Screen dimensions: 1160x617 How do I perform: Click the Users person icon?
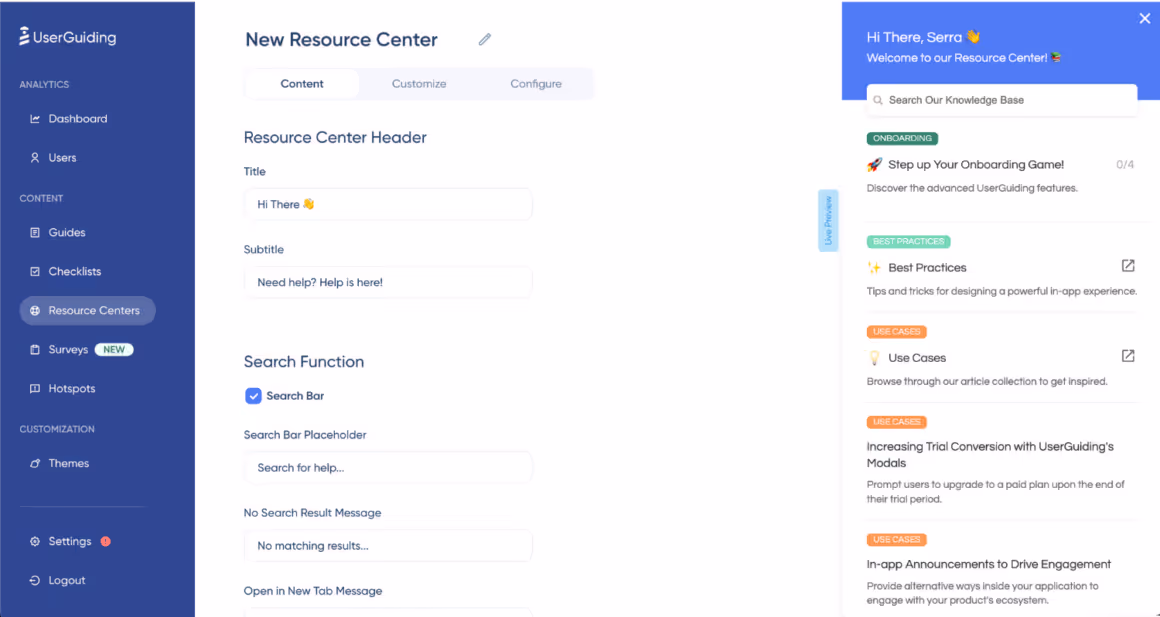35,158
